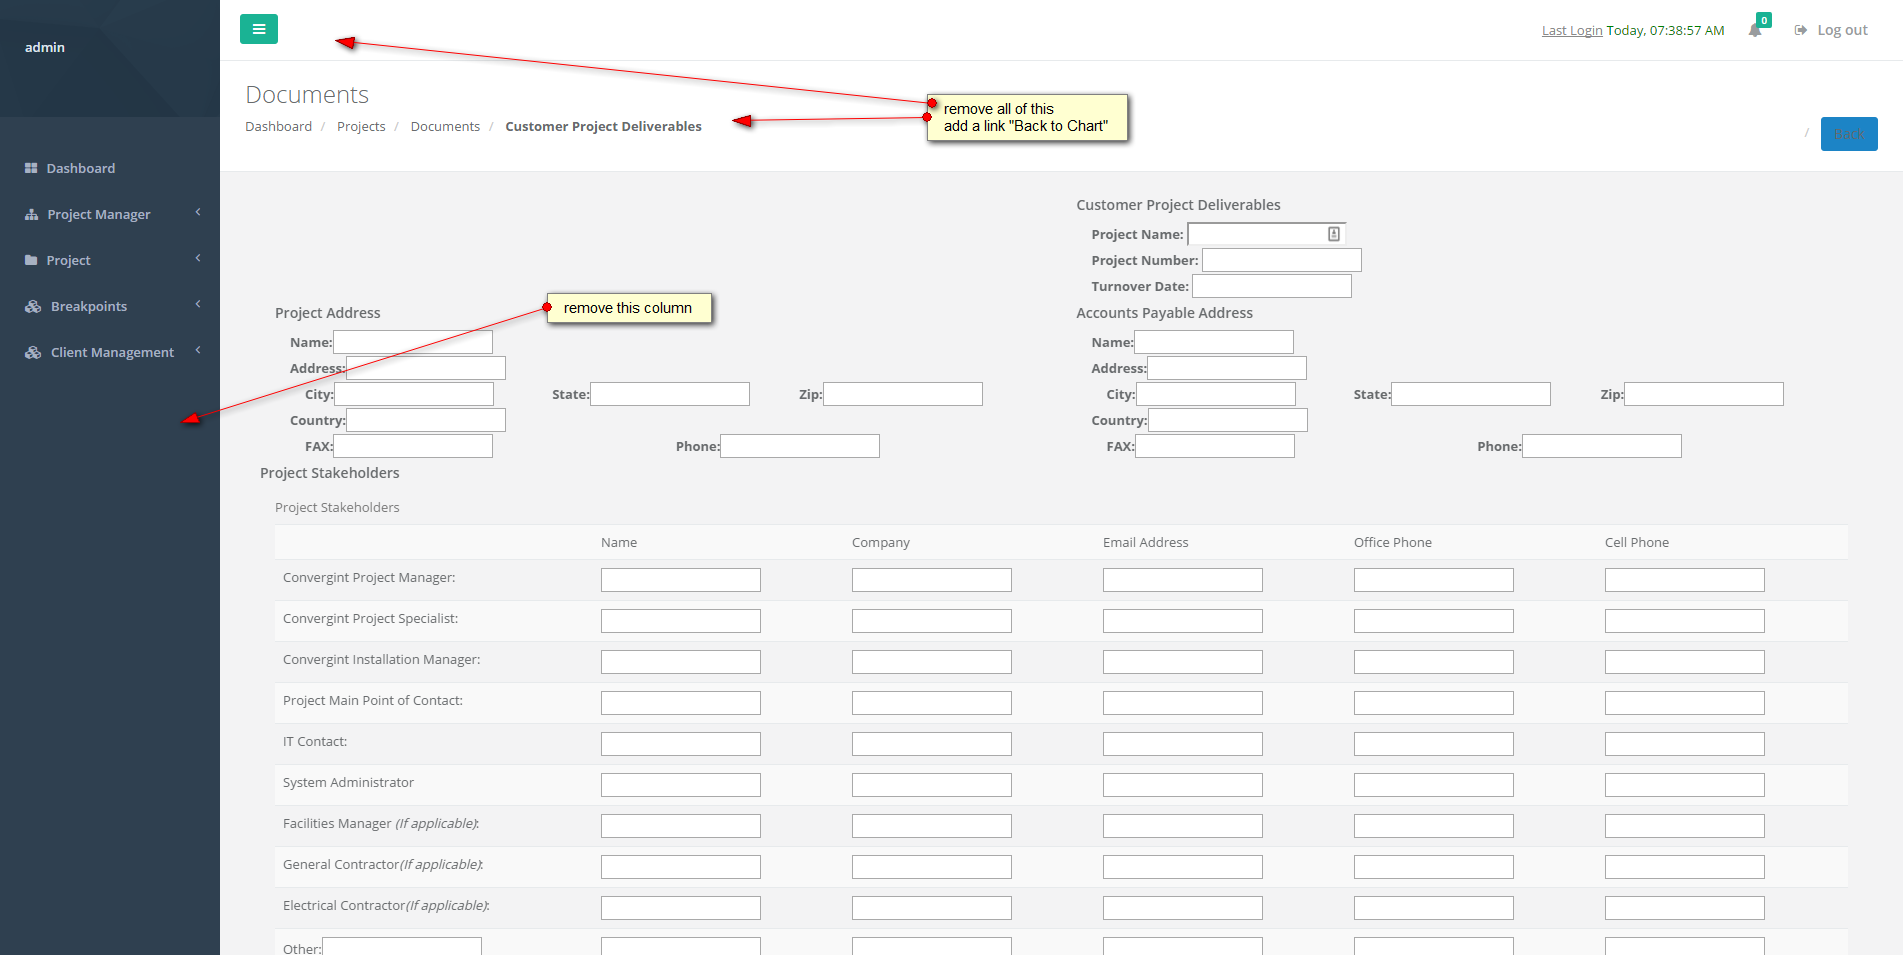
Task: Expand the Breakpoints submenu arrow
Action: click(x=198, y=304)
